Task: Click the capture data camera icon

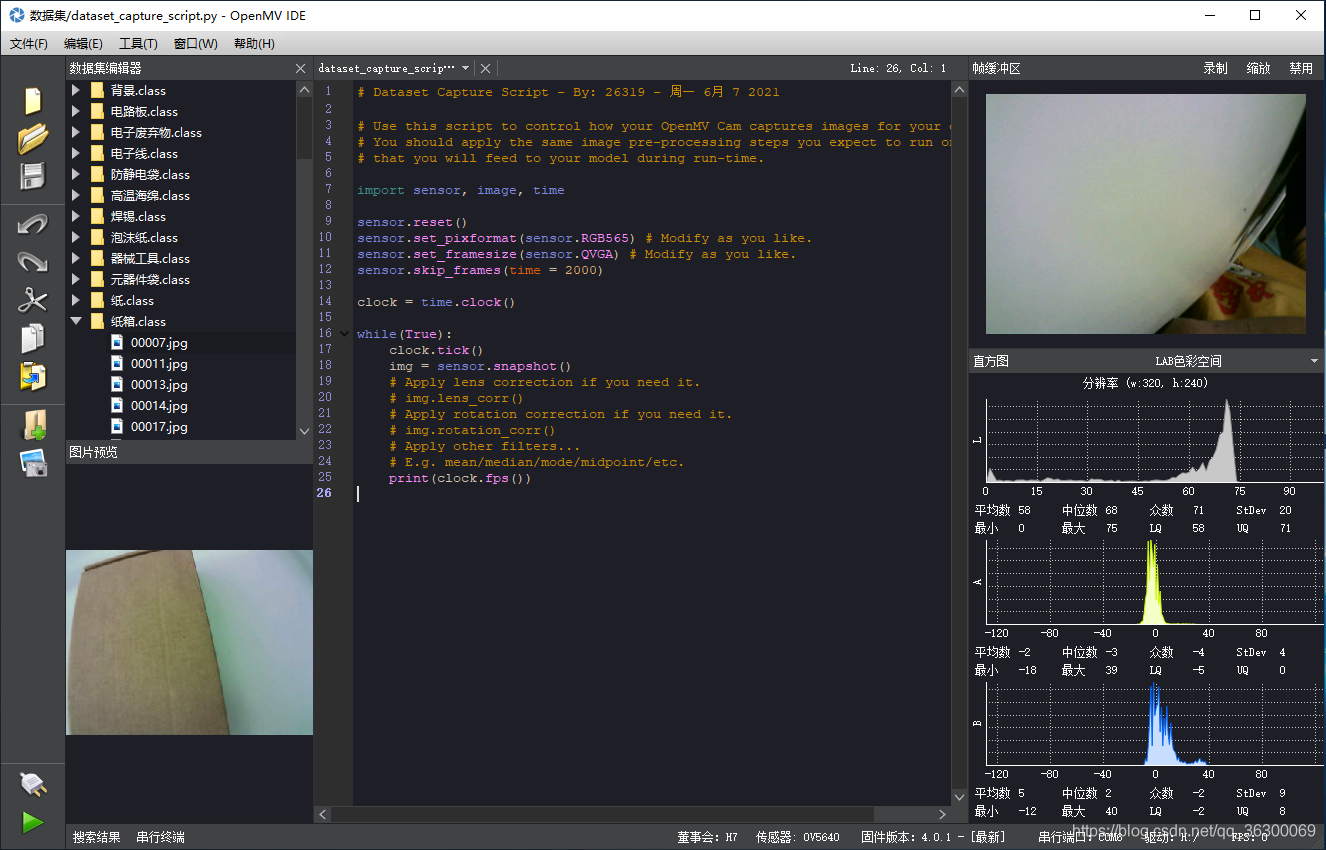Action: click(x=33, y=462)
